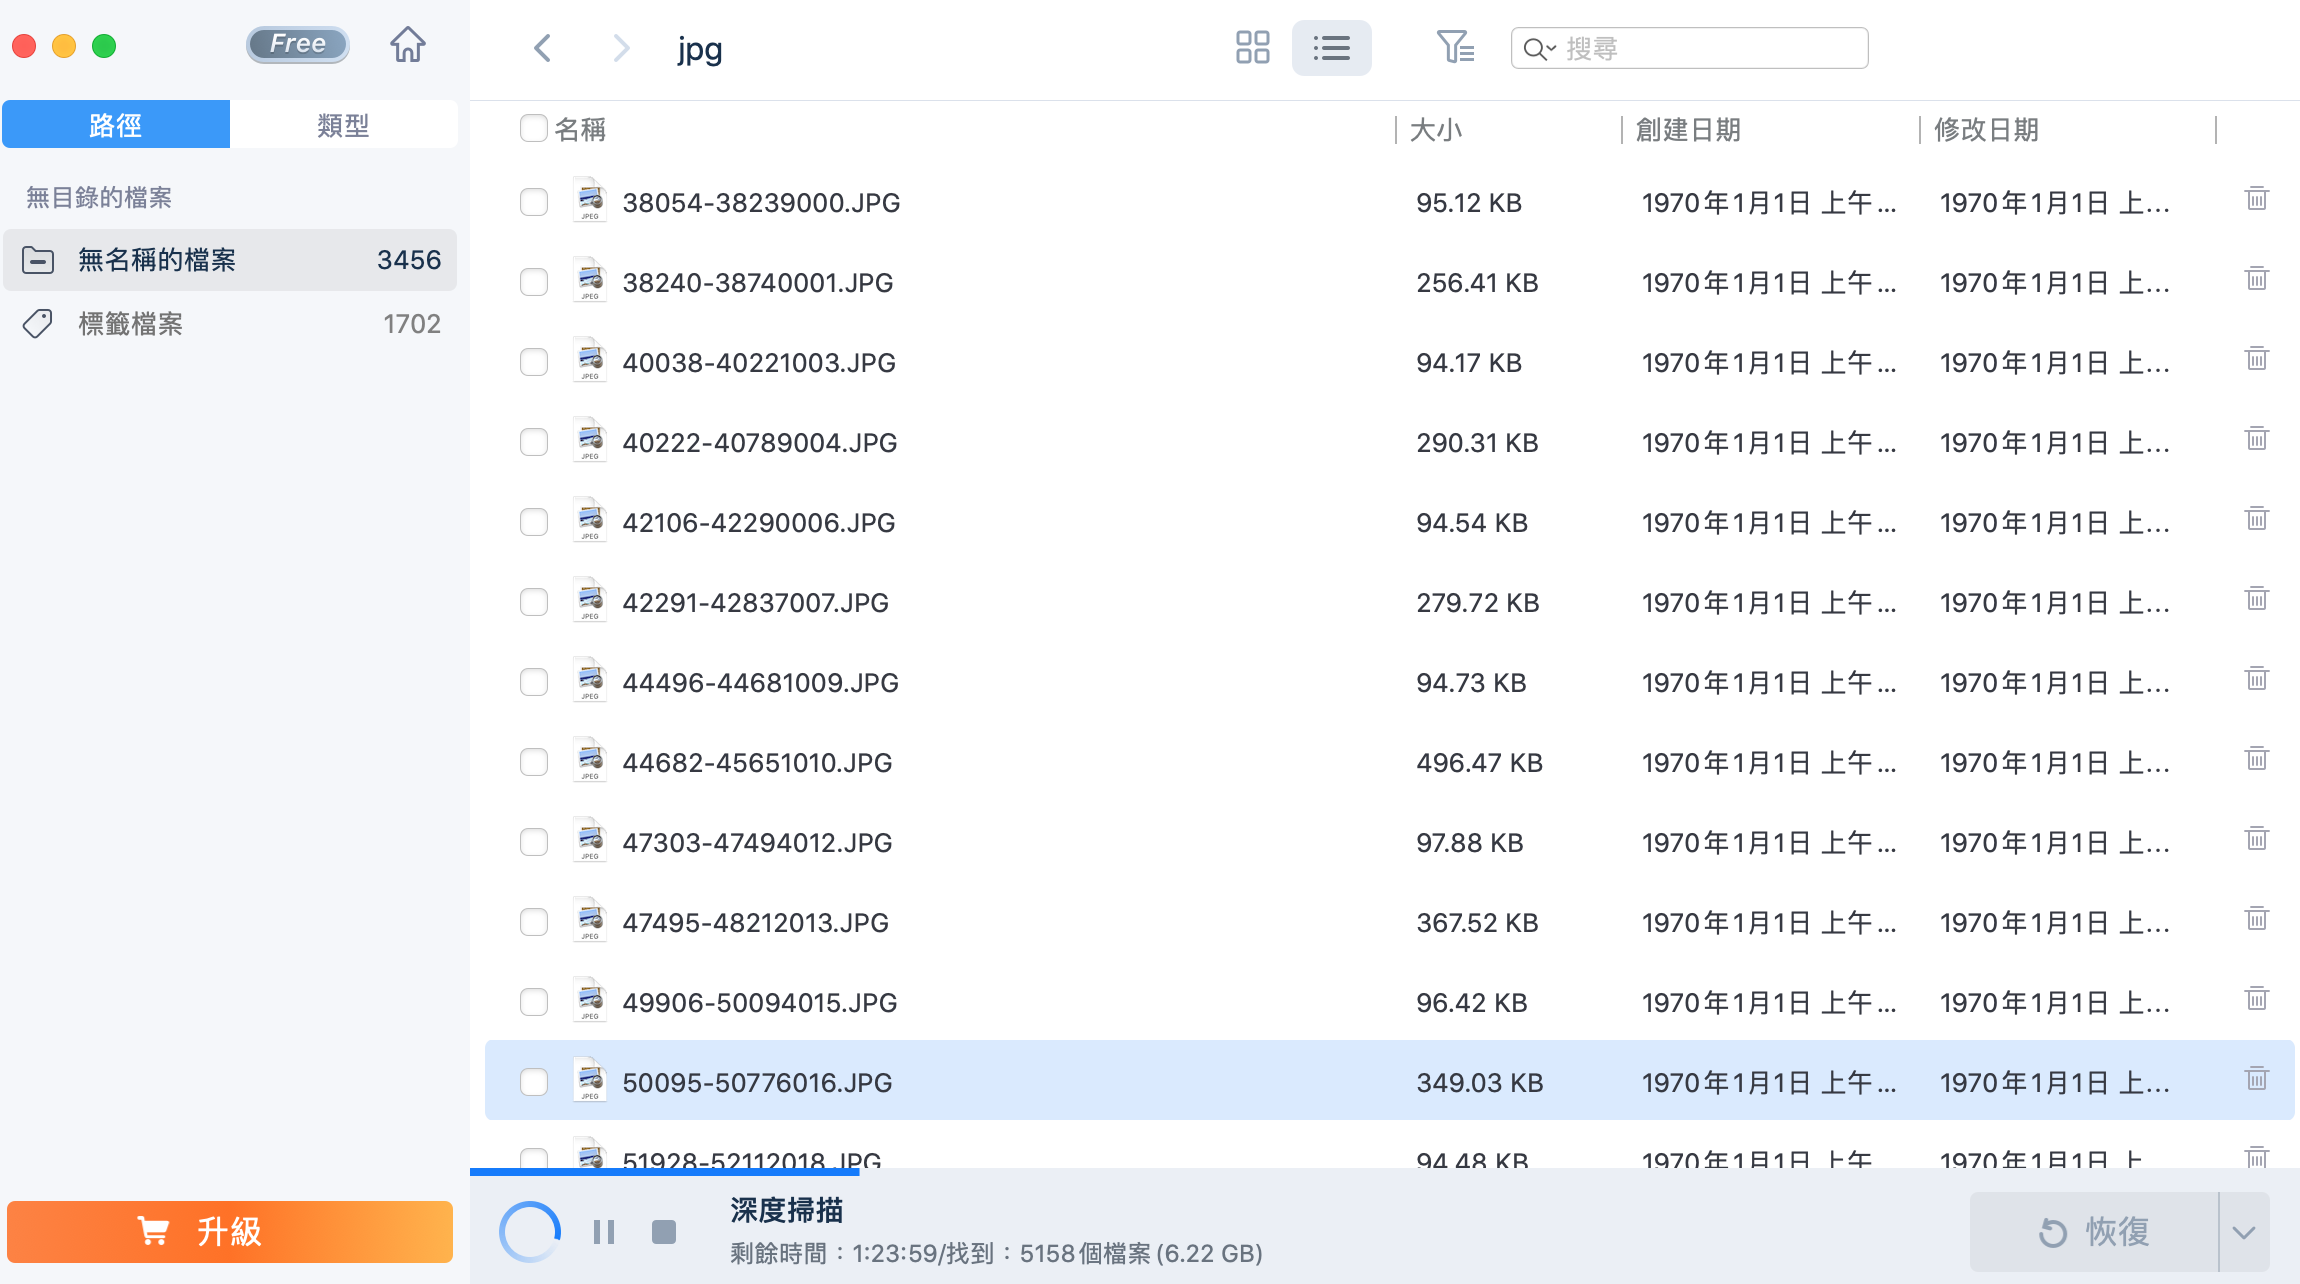The width and height of the screenshot is (2300, 1284).
Task: Go to the home screen icon
Action: (x=408, y=45)
